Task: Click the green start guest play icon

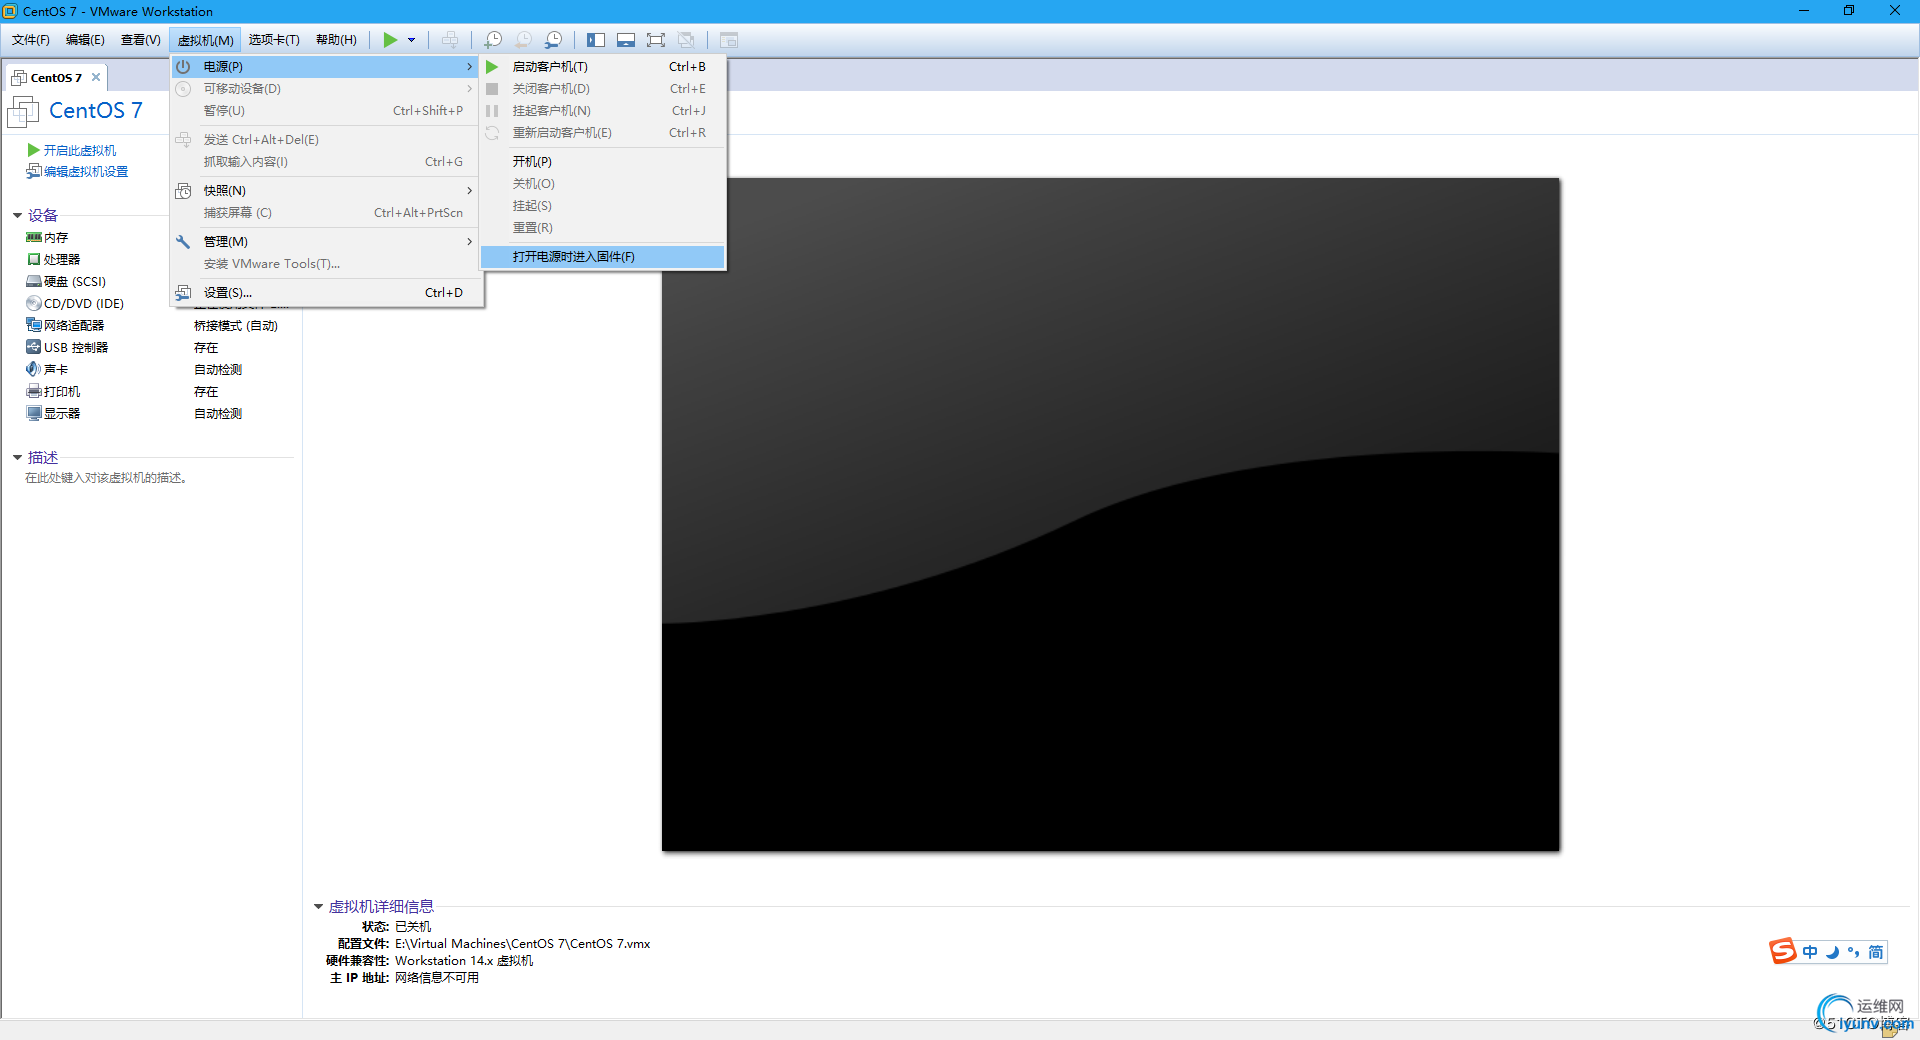Action: tap(492, 66)
